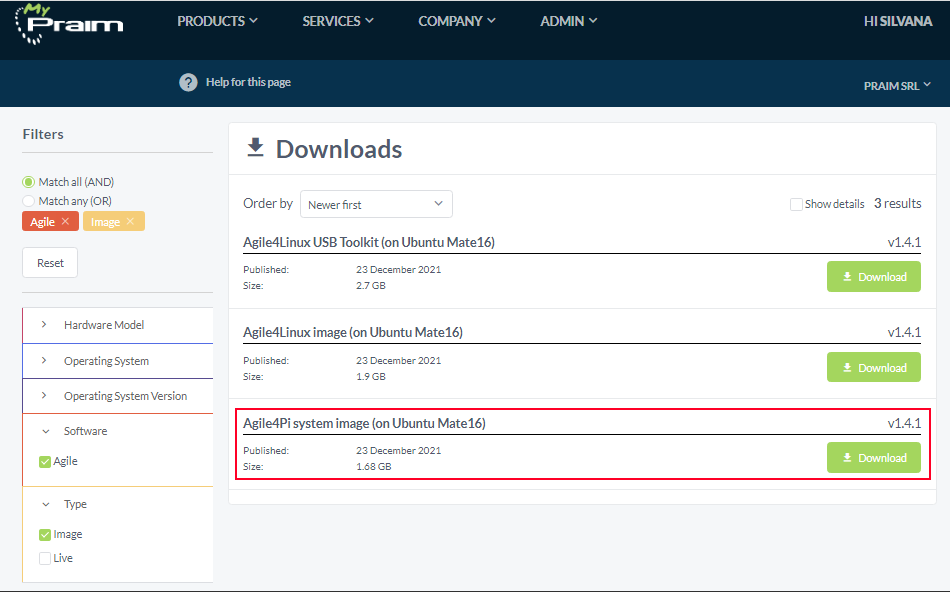Click the 1.68 GB size value
The image size is (950, 592).
374,467
